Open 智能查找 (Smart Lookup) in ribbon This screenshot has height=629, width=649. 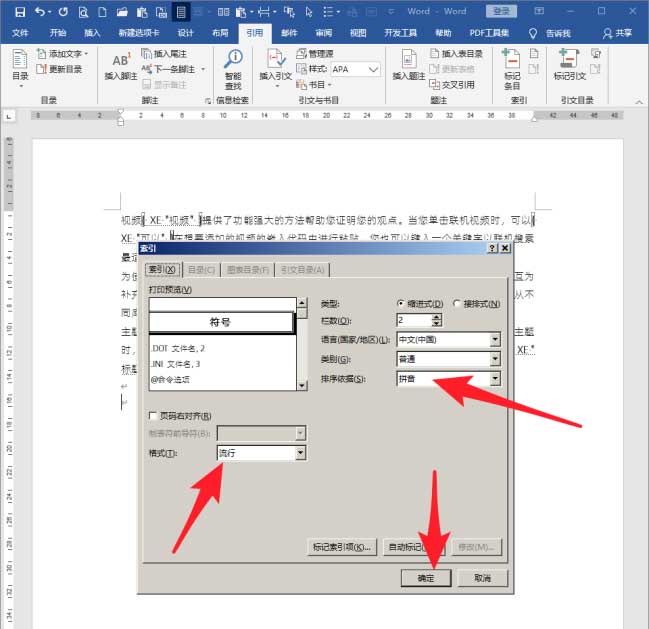233,64
